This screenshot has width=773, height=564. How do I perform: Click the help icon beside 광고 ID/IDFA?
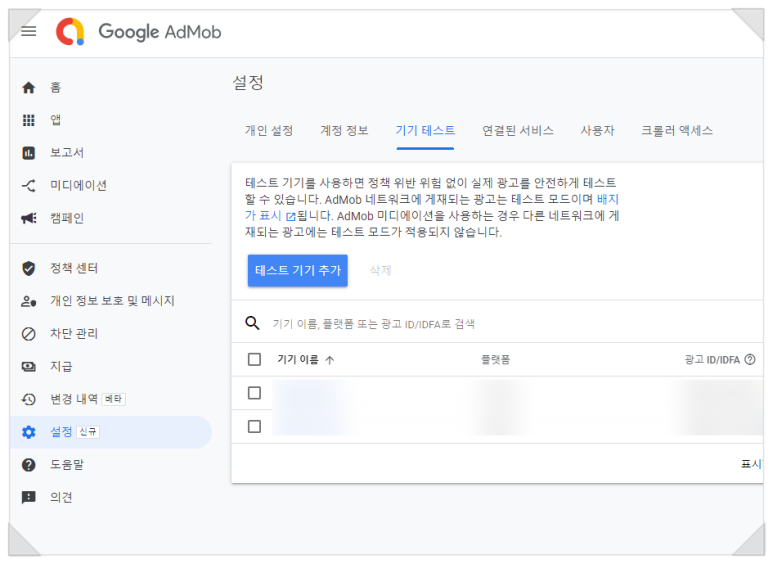[x=750, y=359]
